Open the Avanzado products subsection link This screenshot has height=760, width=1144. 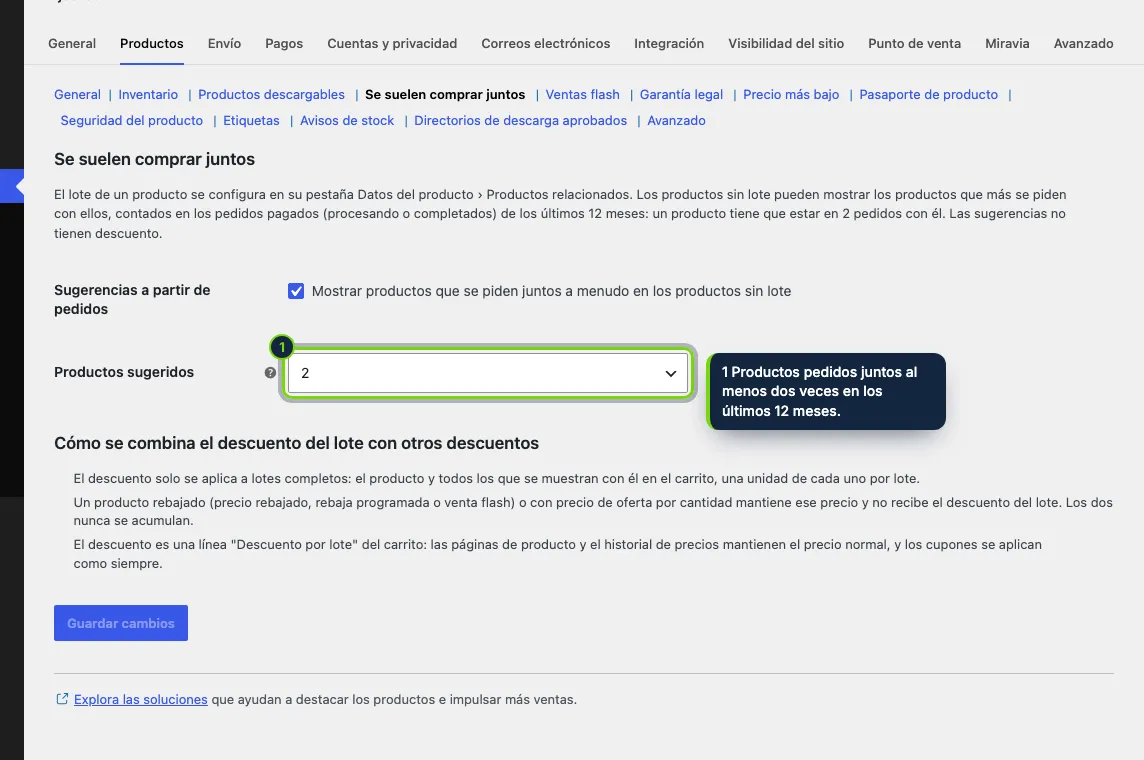point(676,120)
